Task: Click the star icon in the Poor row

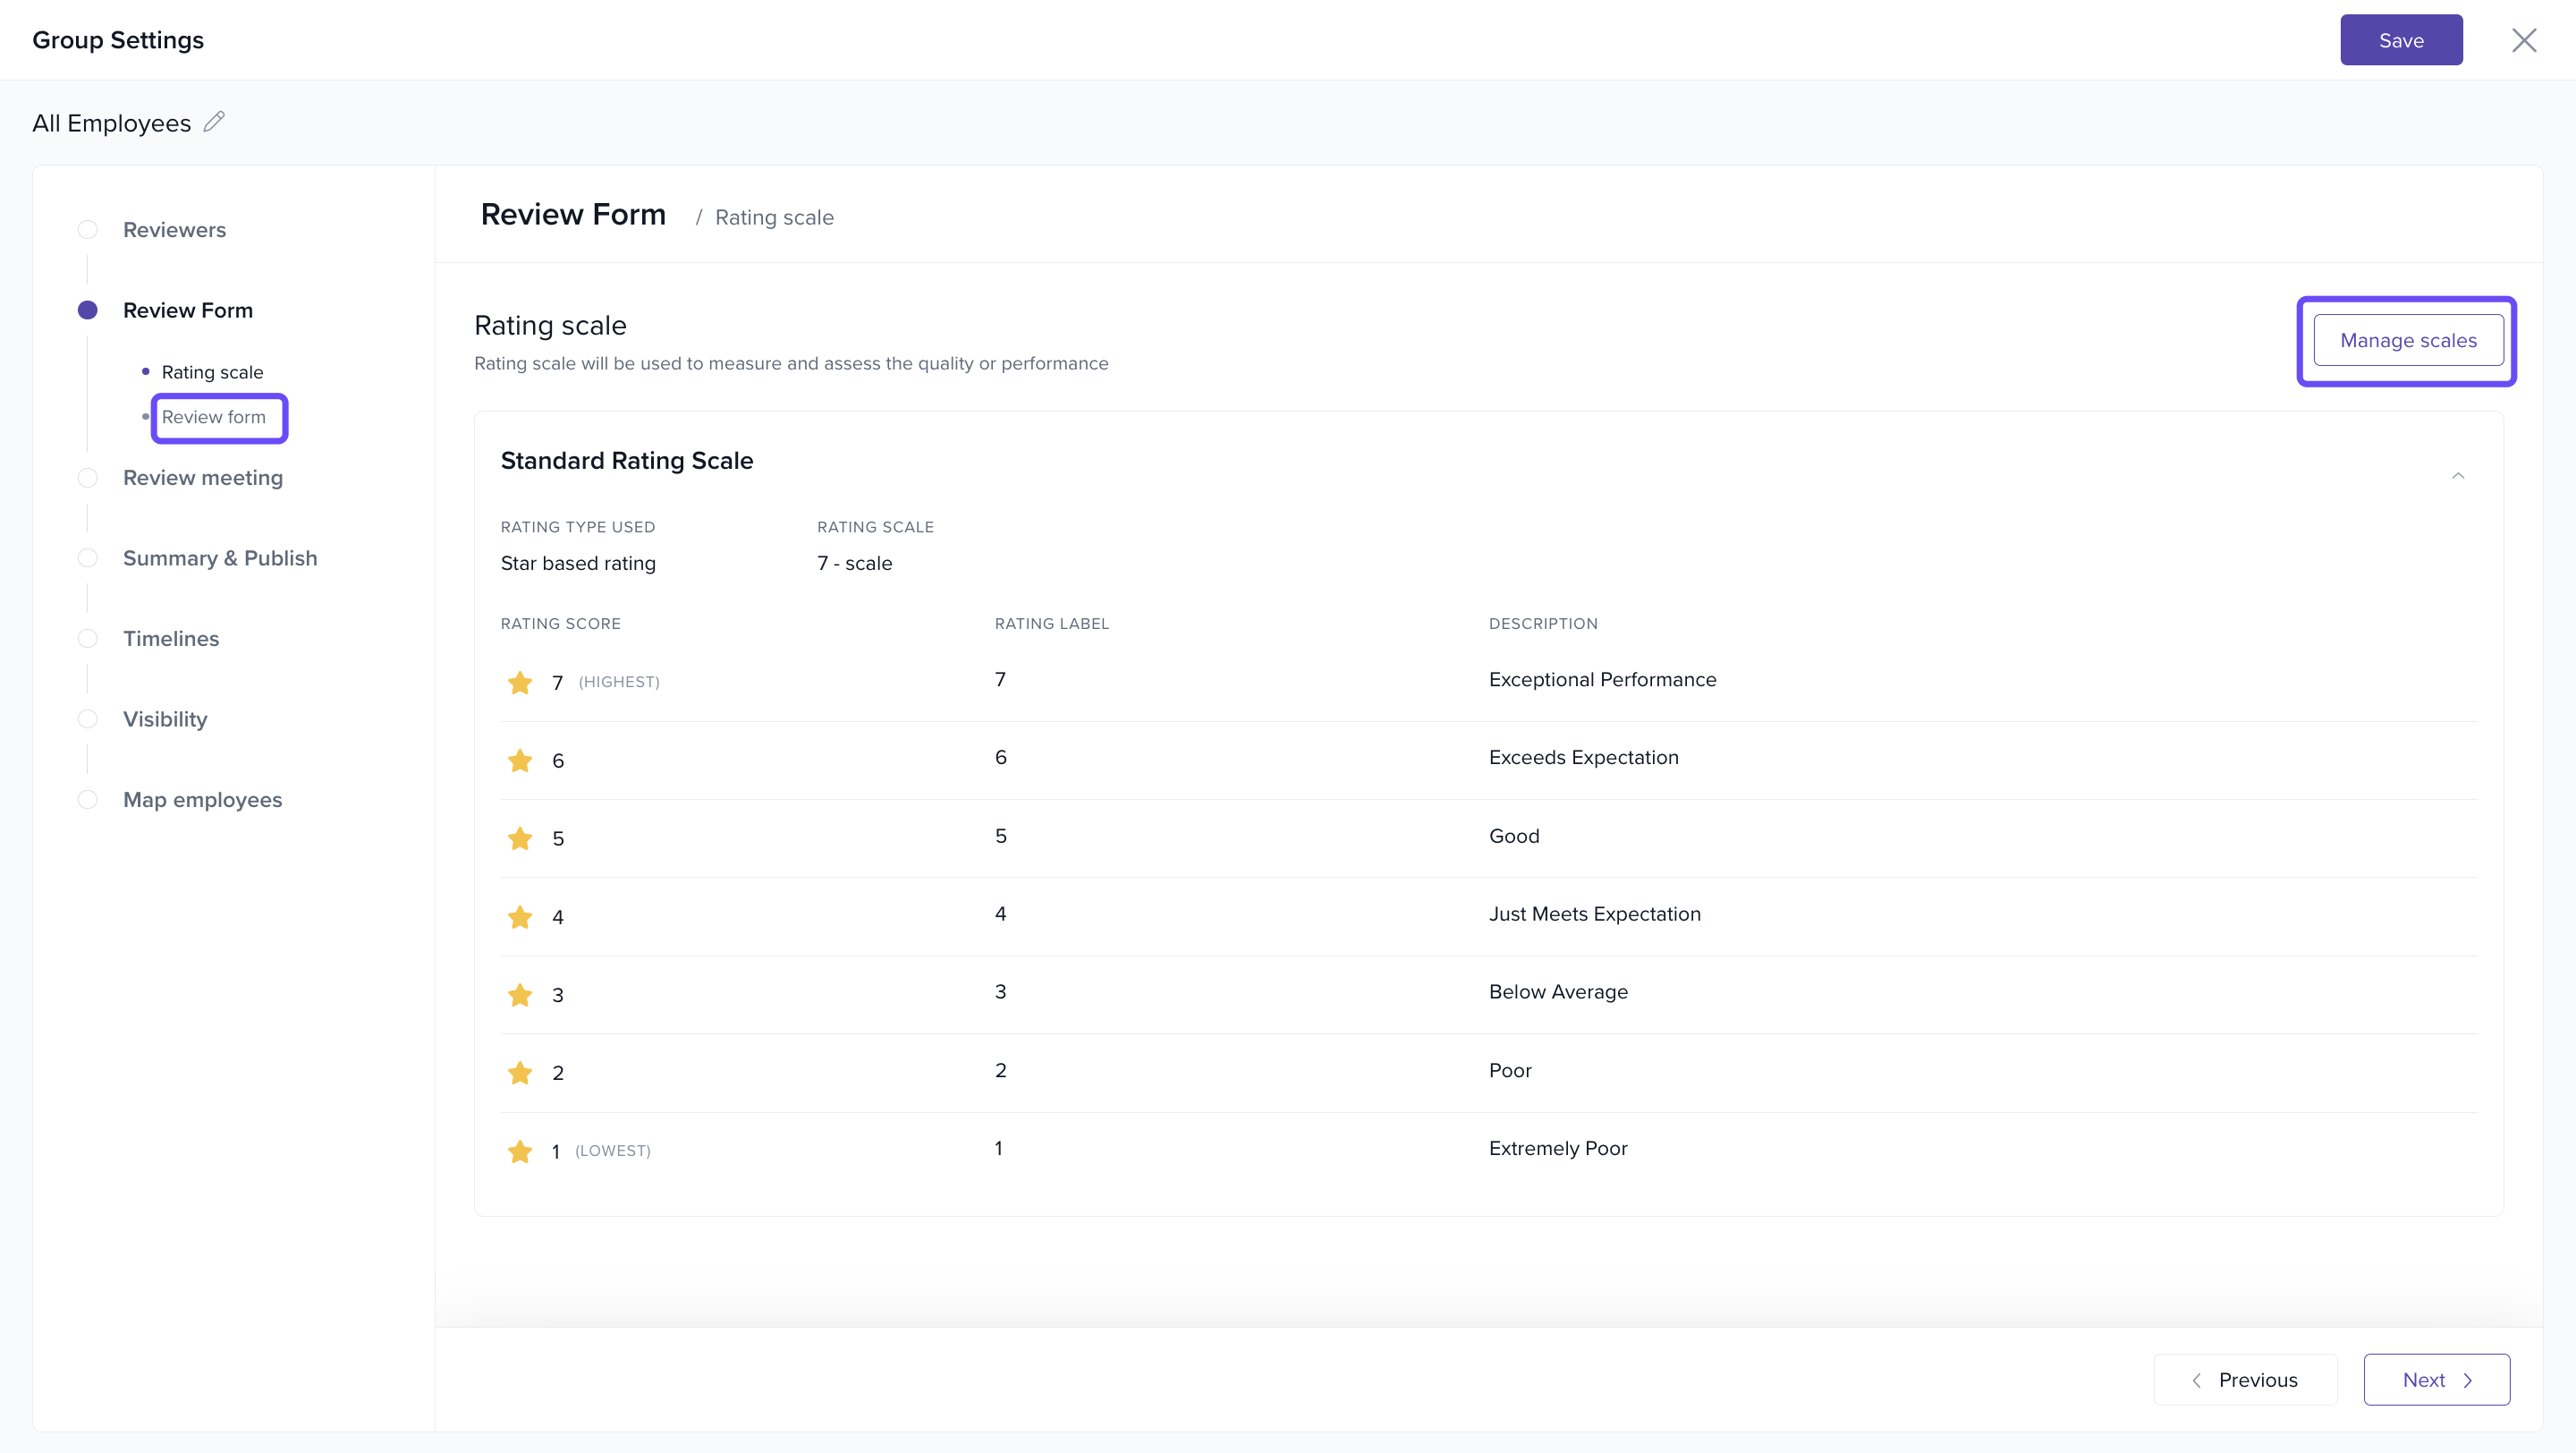Action: 520,1073
